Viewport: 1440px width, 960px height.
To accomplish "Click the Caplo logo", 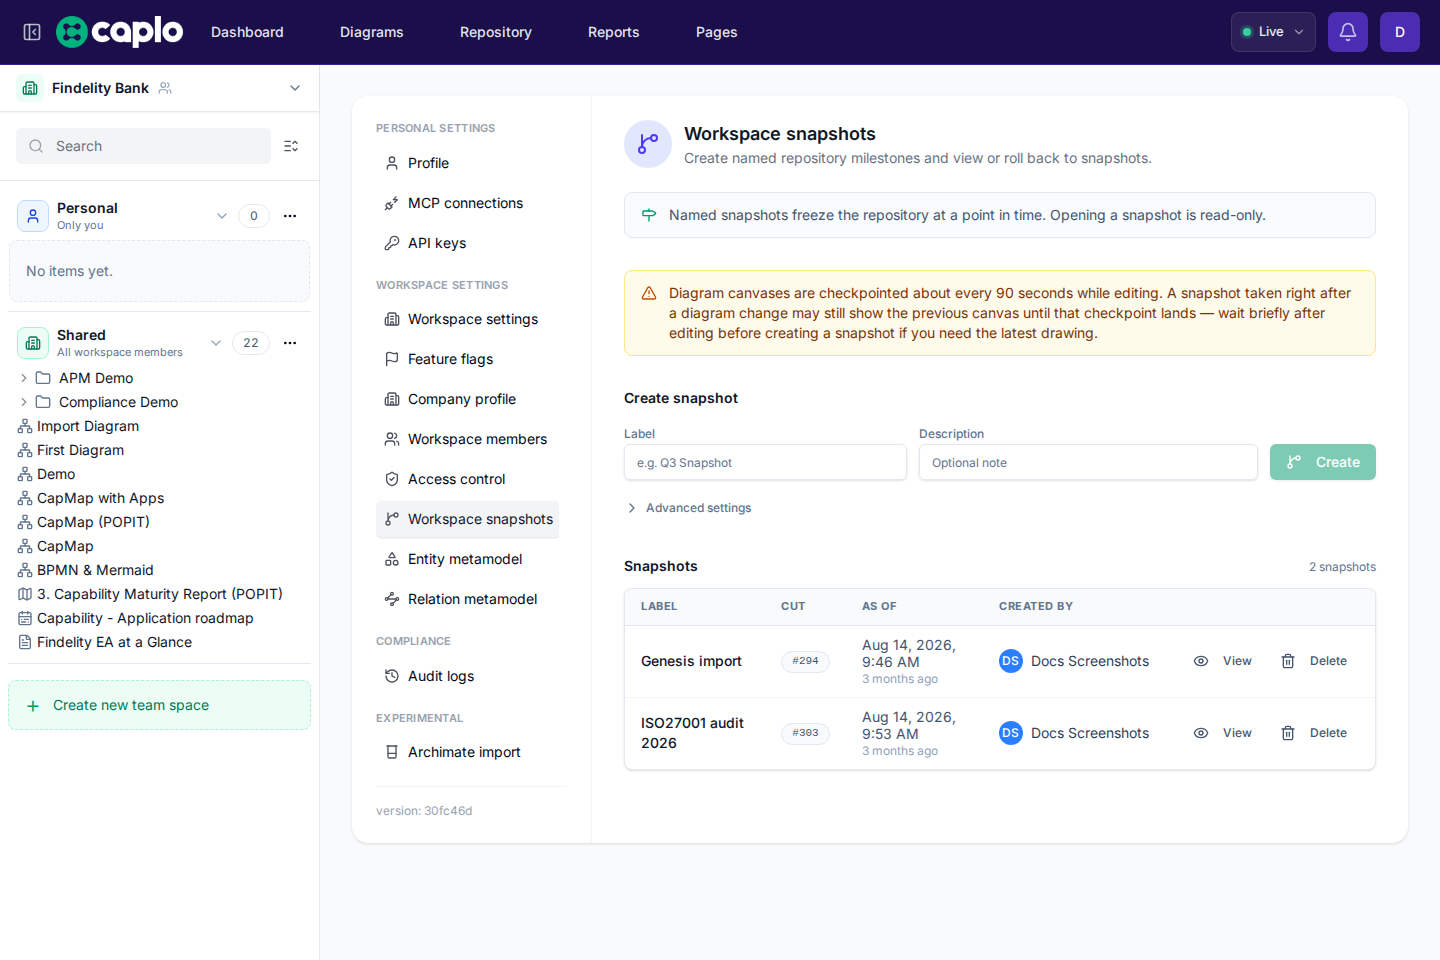I will pos(120,32).
